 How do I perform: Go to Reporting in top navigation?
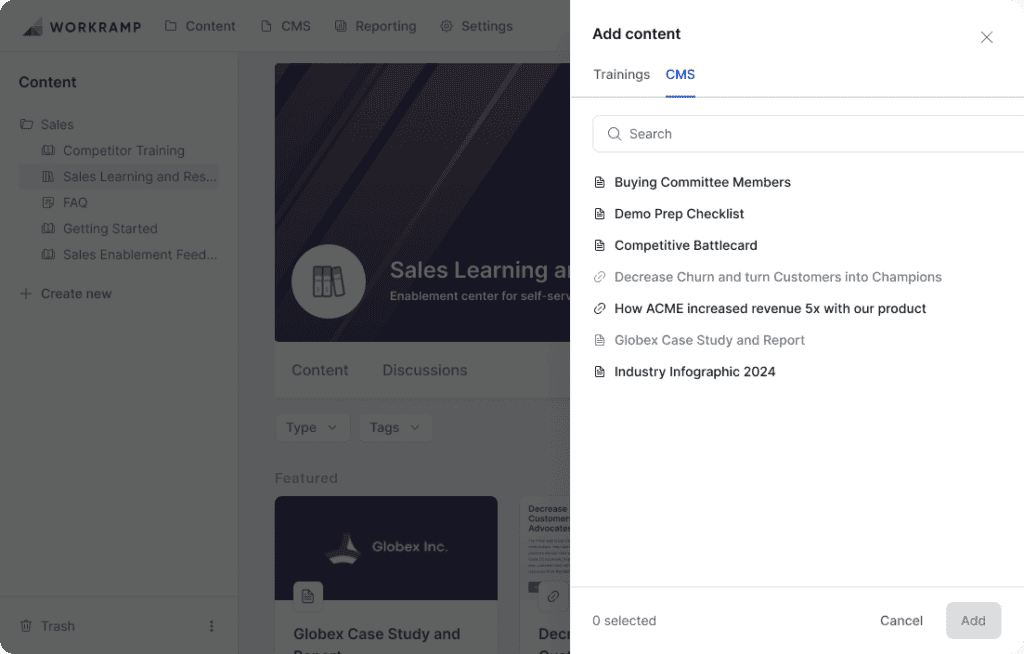click(376, 26)
